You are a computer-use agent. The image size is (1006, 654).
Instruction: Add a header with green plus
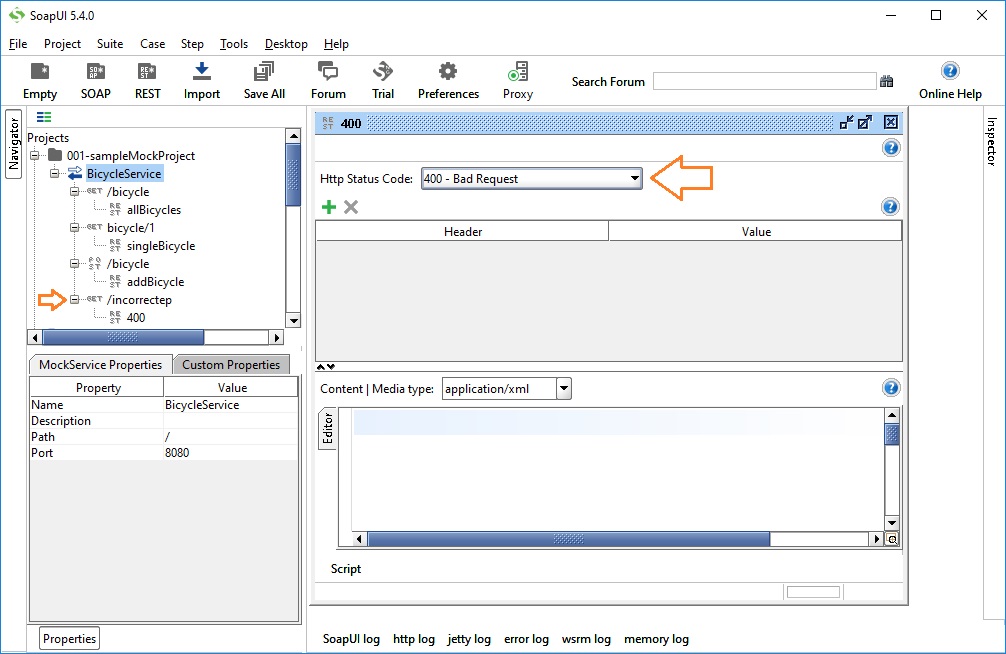[328, 207]
